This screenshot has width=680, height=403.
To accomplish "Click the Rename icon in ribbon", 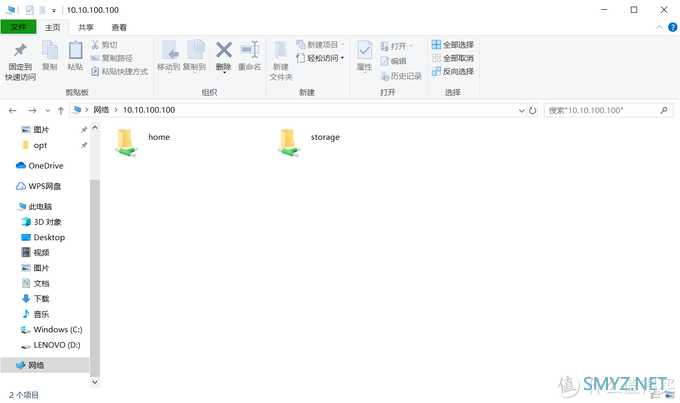I will click(x=249, y=50).
